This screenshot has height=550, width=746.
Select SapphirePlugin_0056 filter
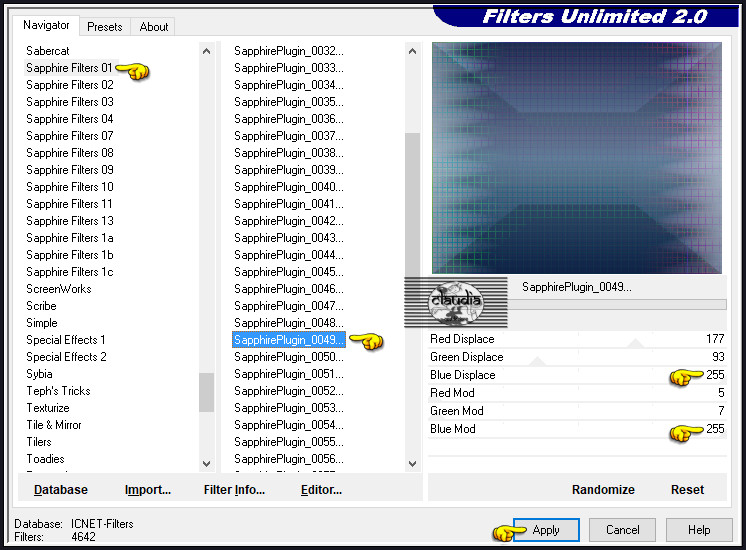pos(289,459)
